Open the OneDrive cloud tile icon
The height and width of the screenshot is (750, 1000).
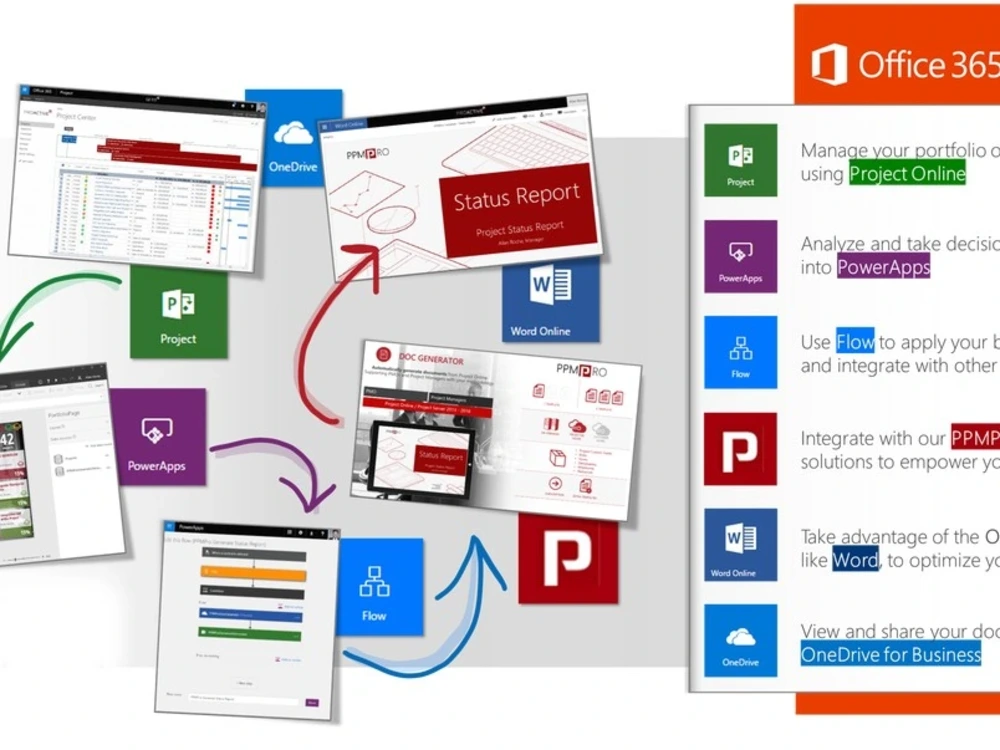(x=291, y=137)
